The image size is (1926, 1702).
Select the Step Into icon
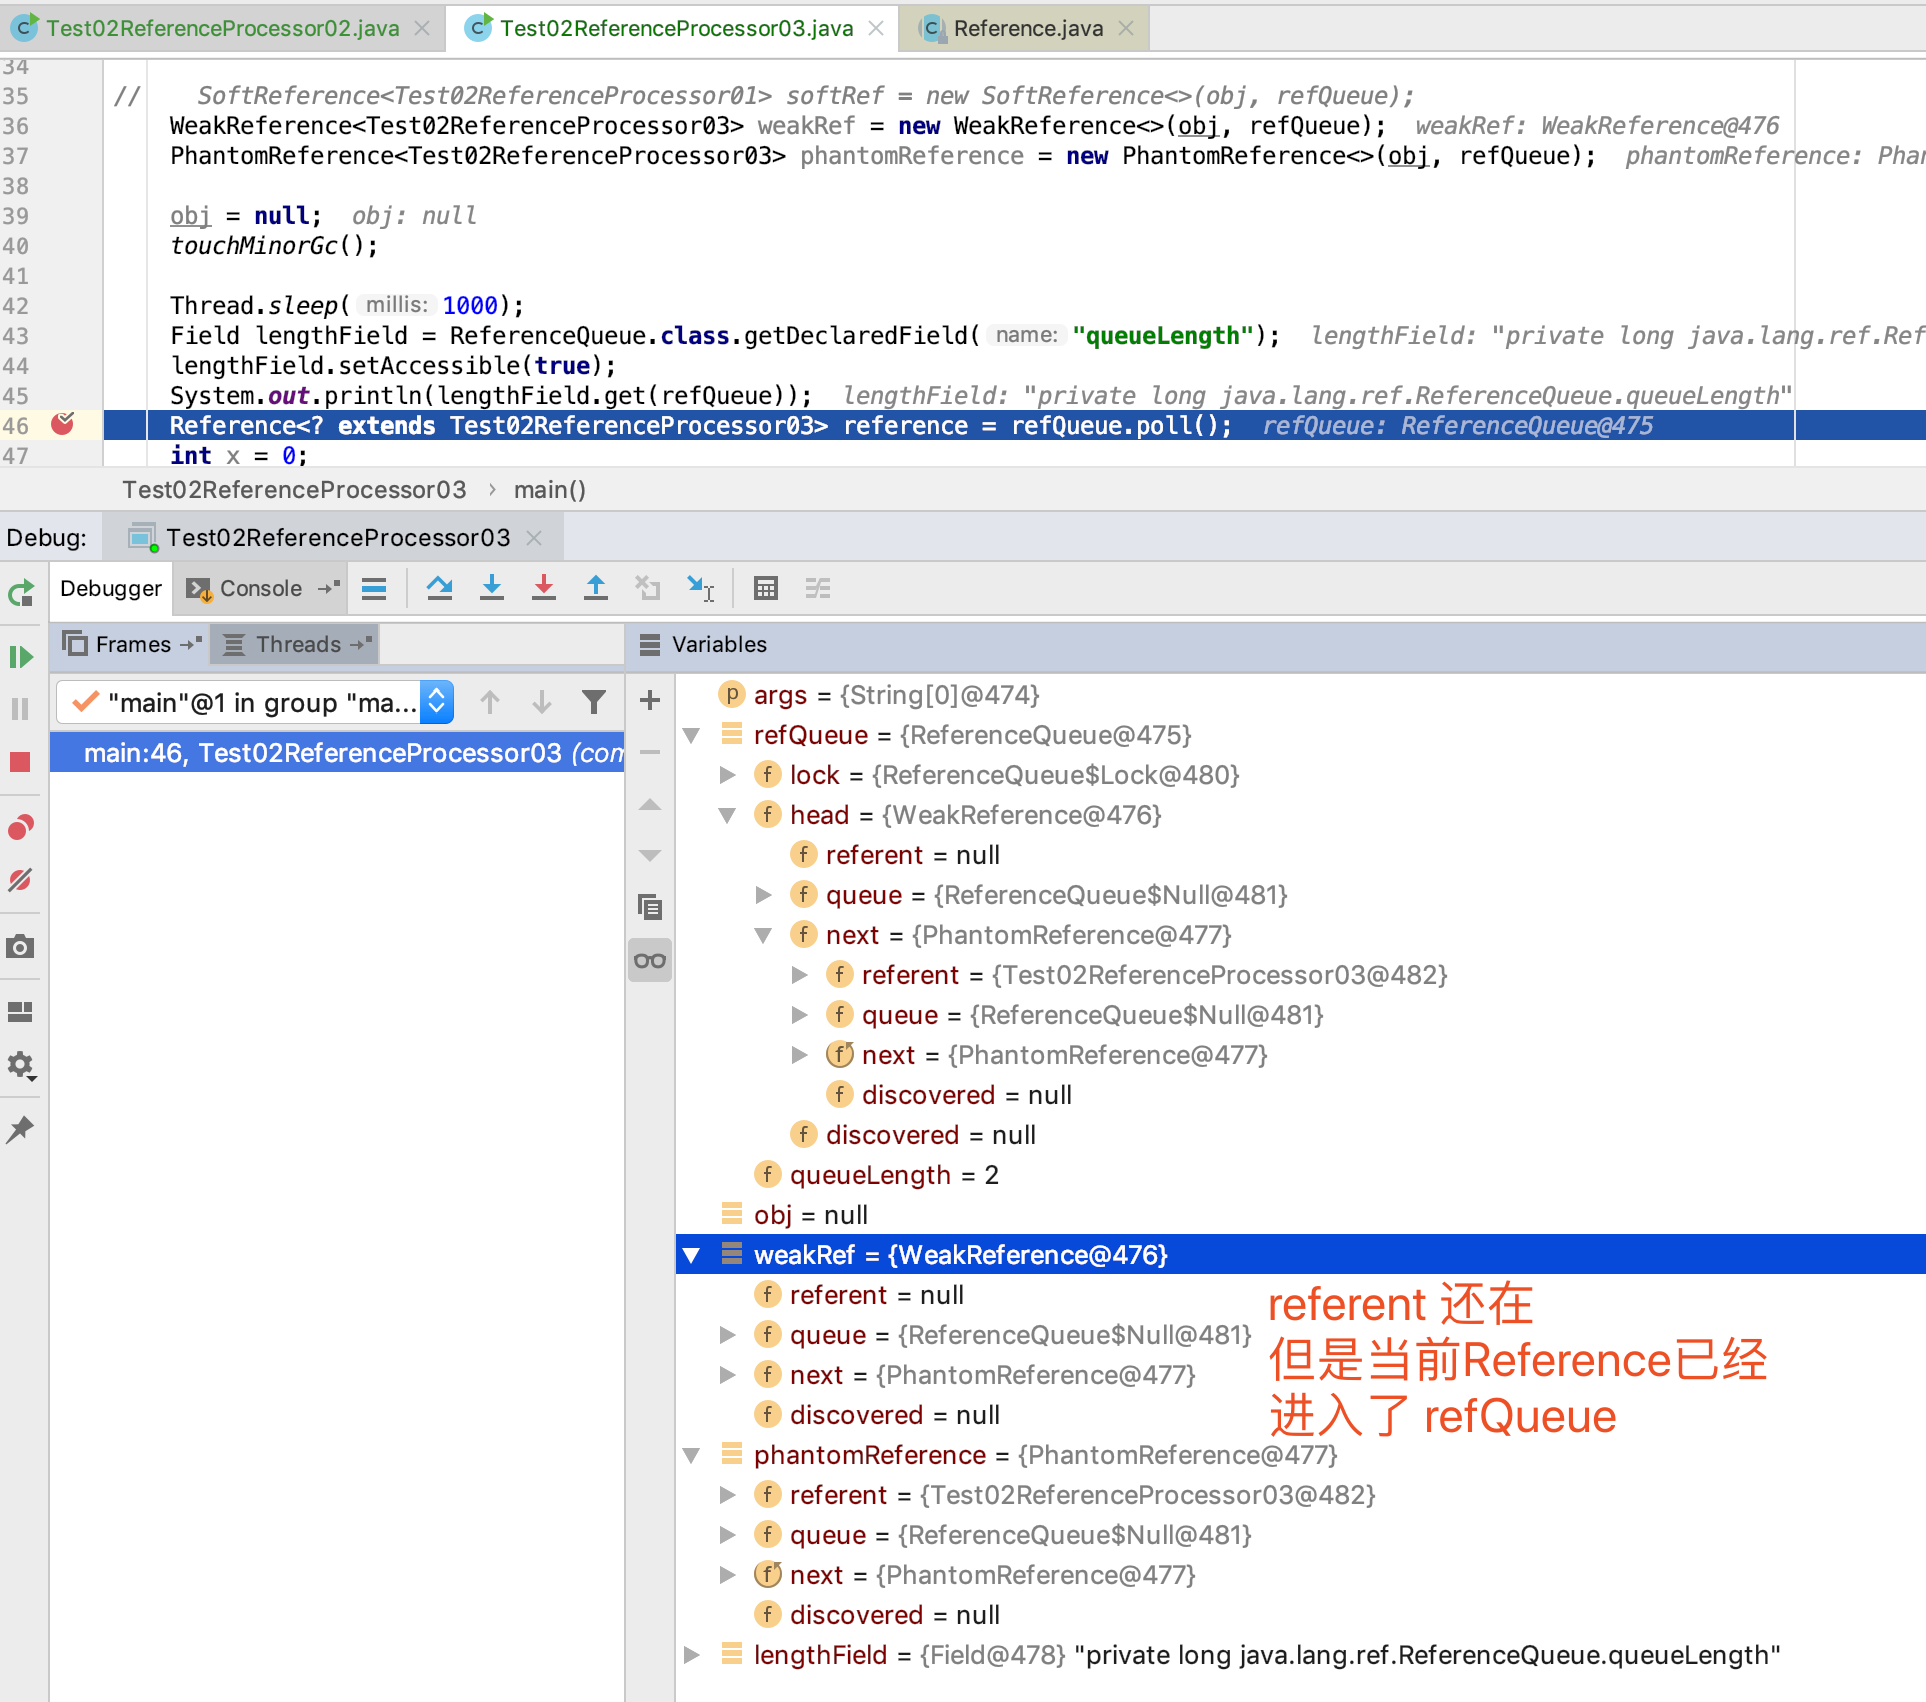(492, 588)
